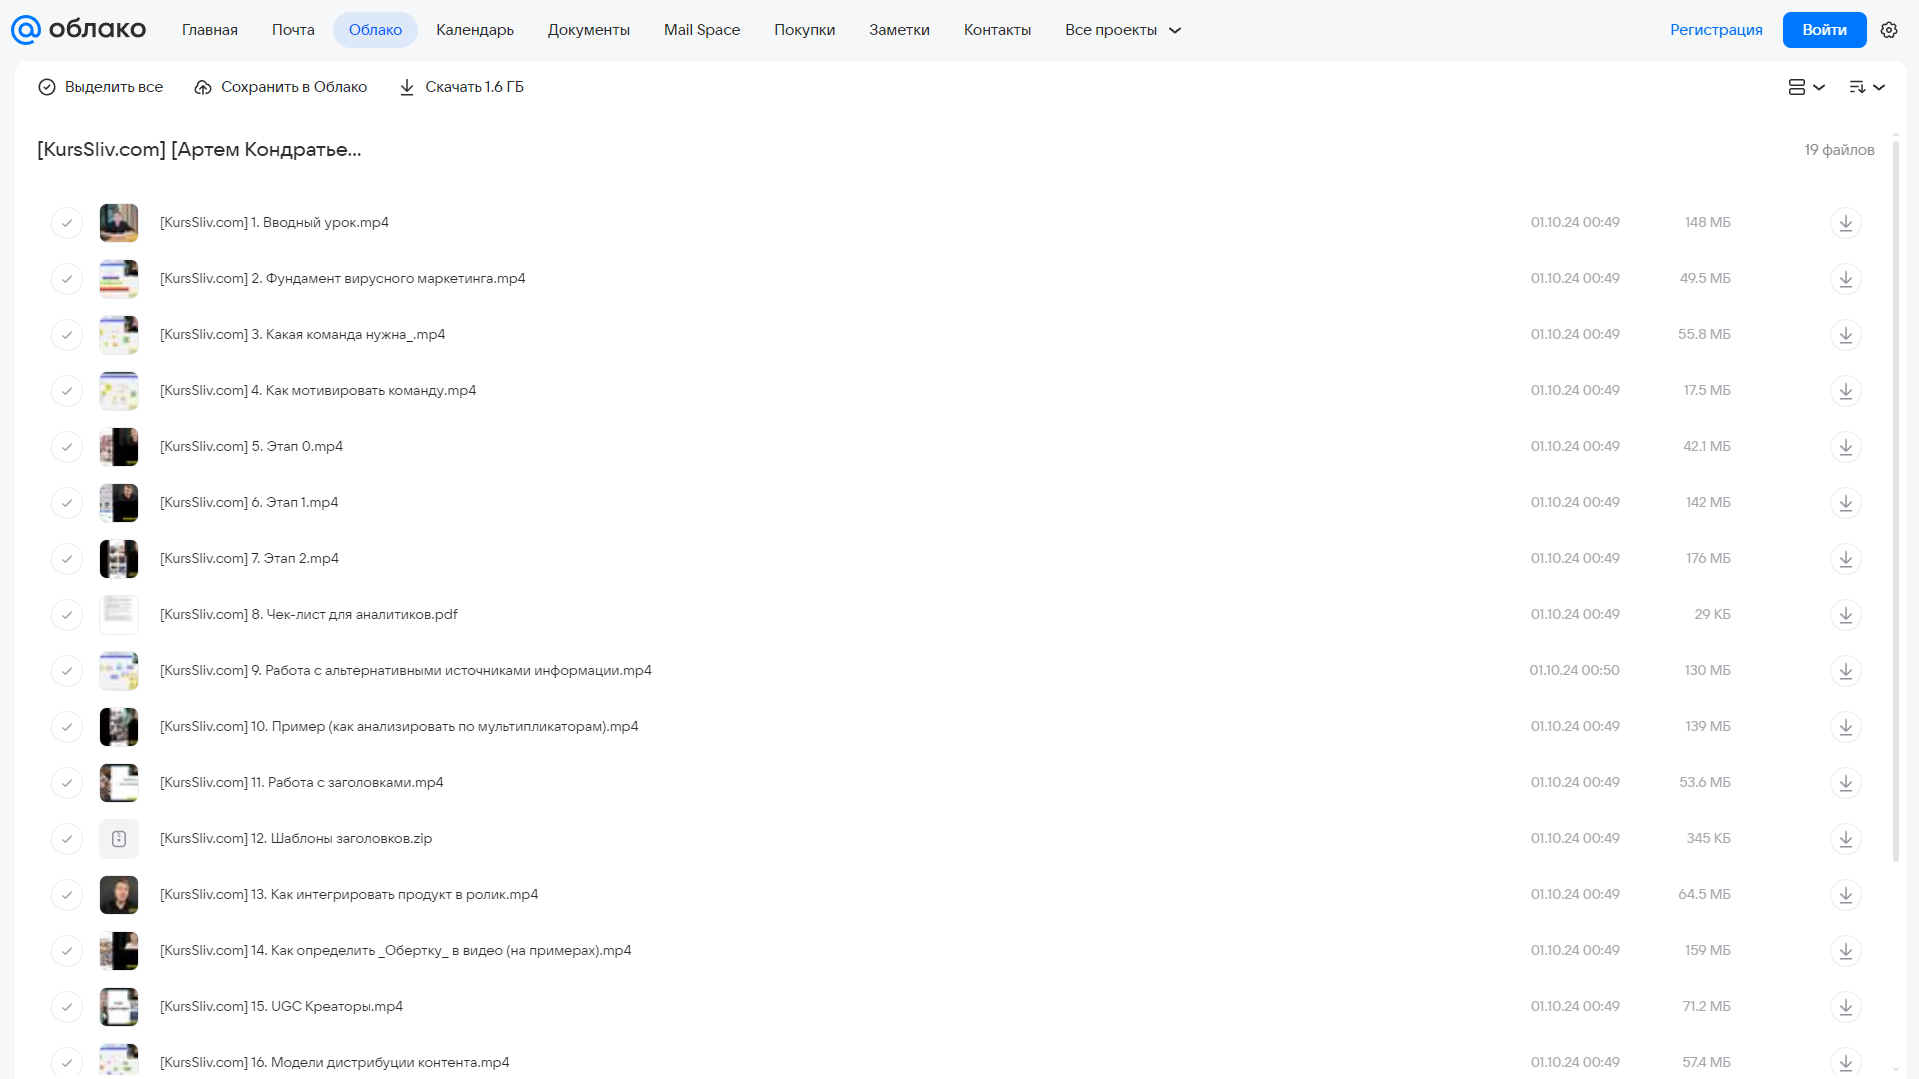Switch to the Почта tab
This screenshot has height=1079, width=1919.
tap(293, 30)
